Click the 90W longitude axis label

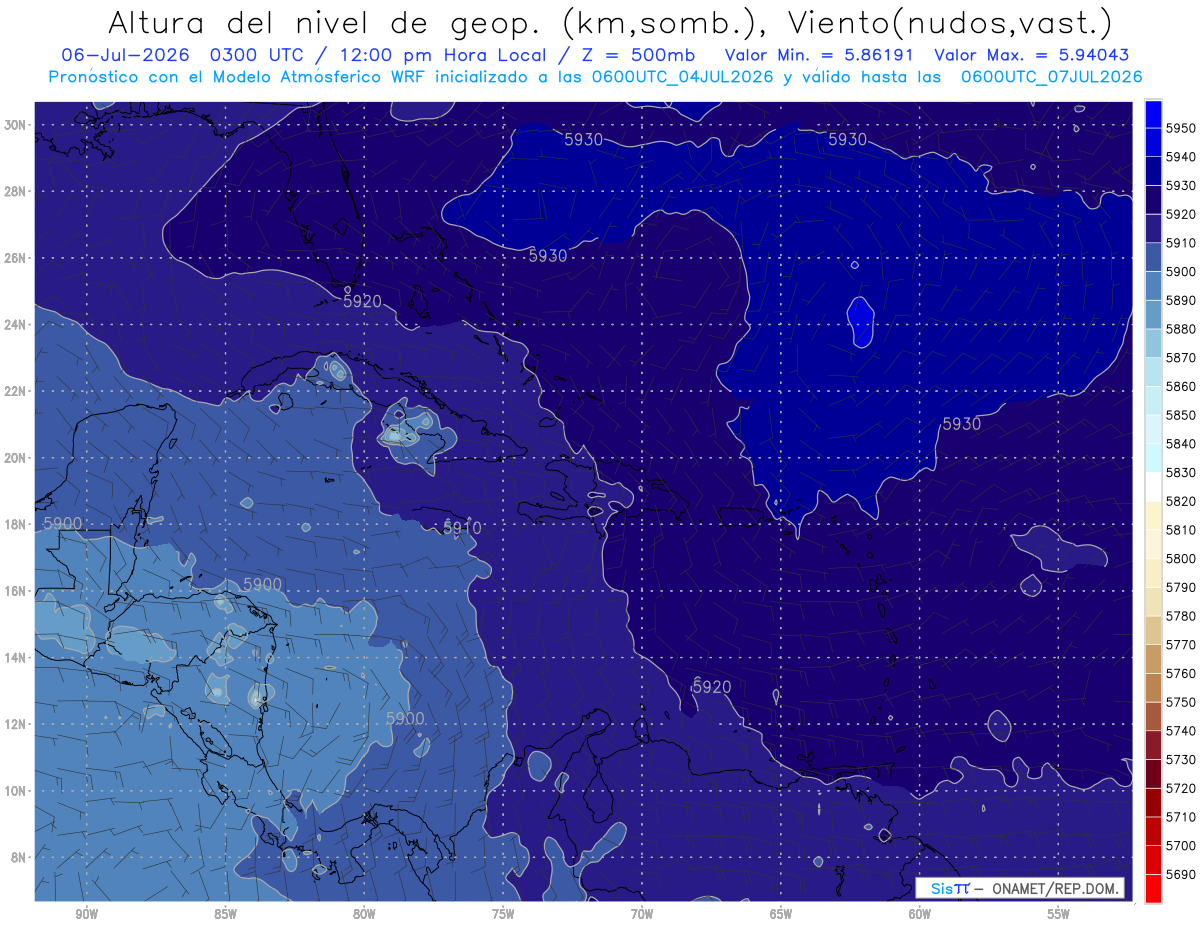point(86,914)
